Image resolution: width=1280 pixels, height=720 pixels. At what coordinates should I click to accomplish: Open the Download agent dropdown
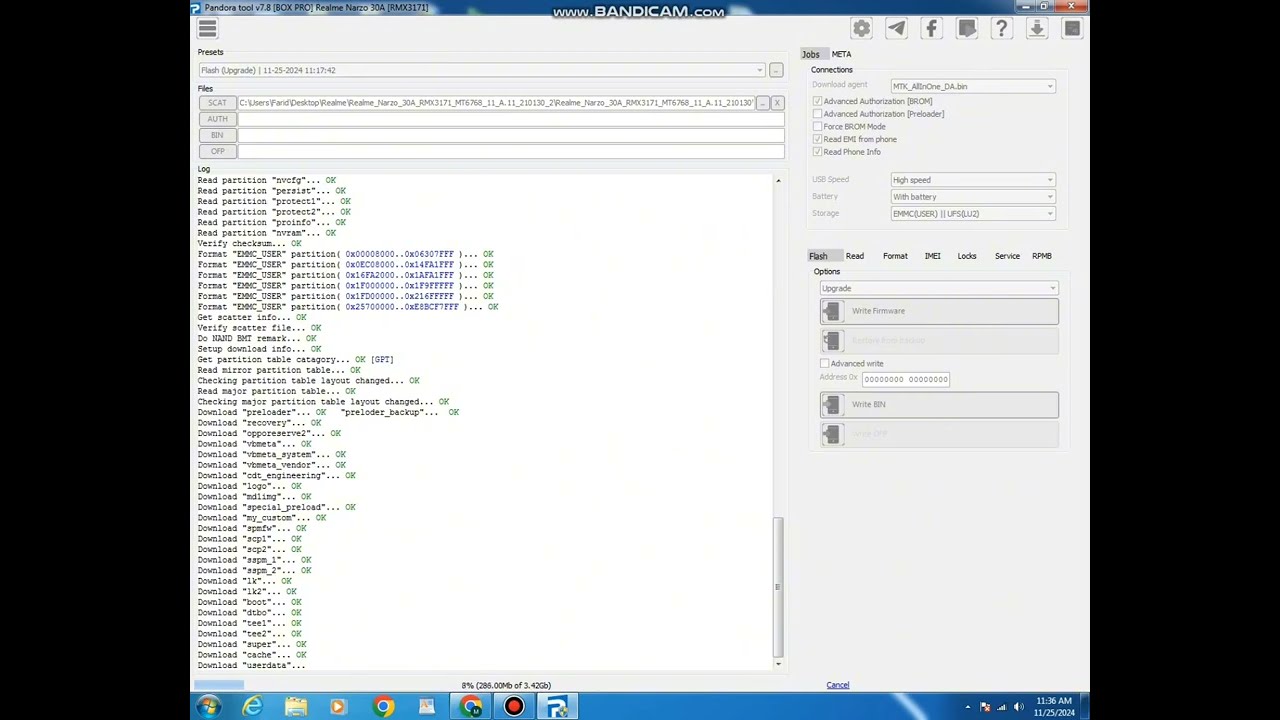(x=973, y=86)
